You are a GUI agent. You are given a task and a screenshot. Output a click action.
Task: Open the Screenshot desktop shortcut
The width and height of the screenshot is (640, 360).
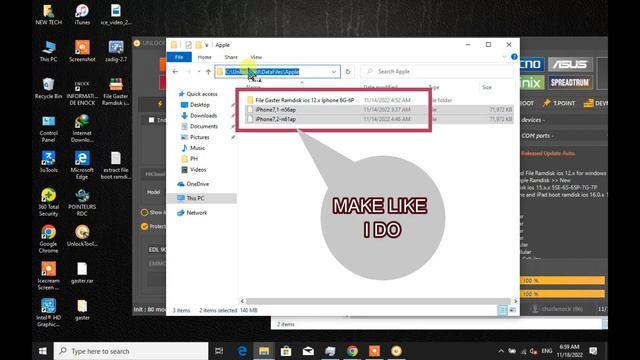(82, 51)
